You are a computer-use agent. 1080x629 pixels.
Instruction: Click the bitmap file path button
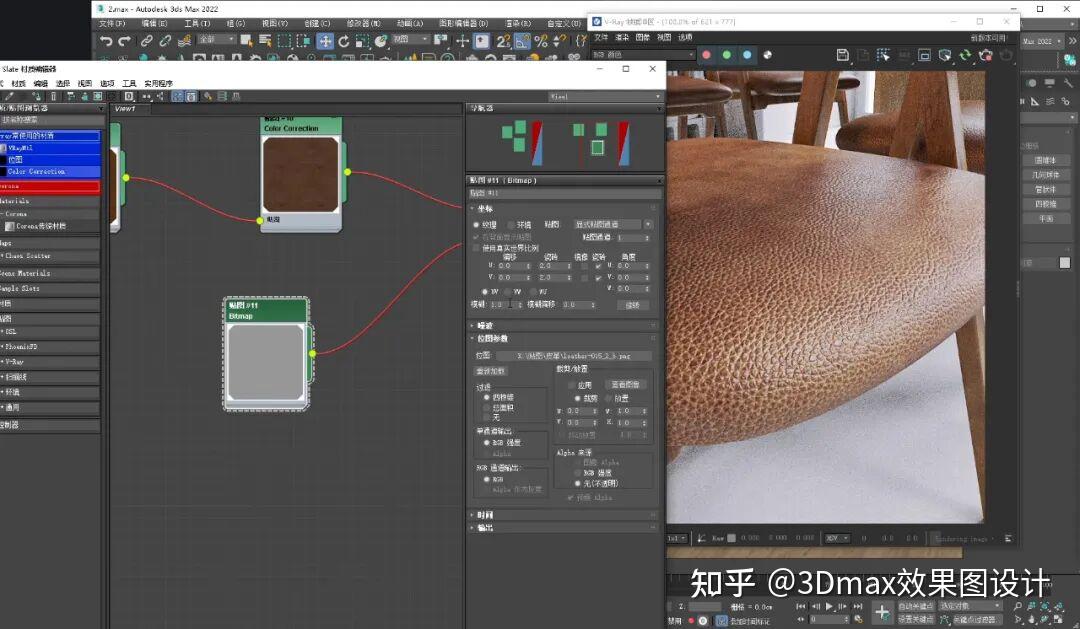pyautogui.click(x=573, y=356)
